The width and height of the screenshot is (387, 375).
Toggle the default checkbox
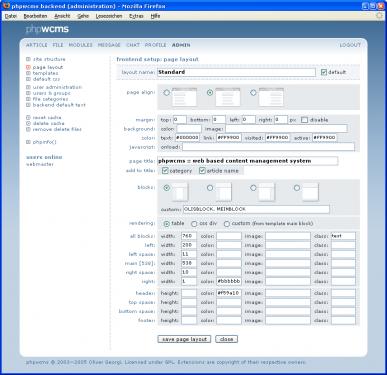[x=324, y=72]
